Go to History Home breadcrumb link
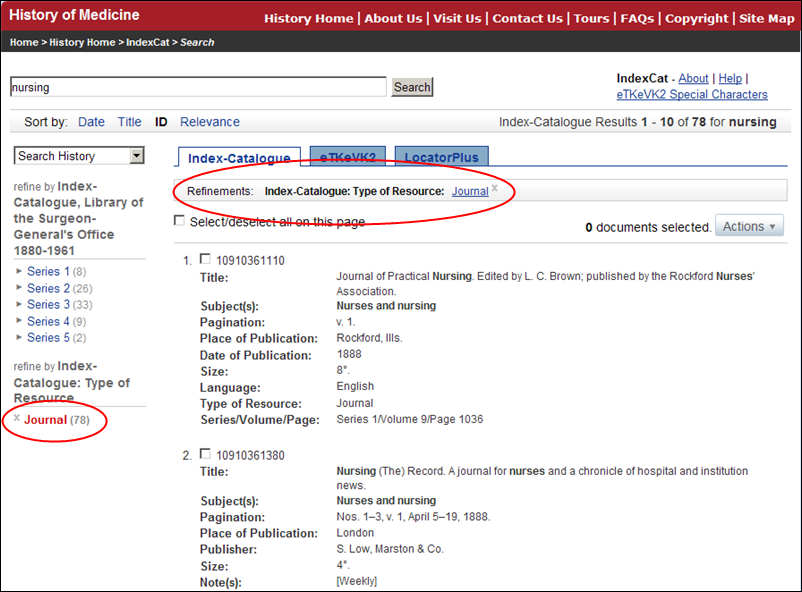The height and width of the screenshot is (592, 802). tap(82, 42)
